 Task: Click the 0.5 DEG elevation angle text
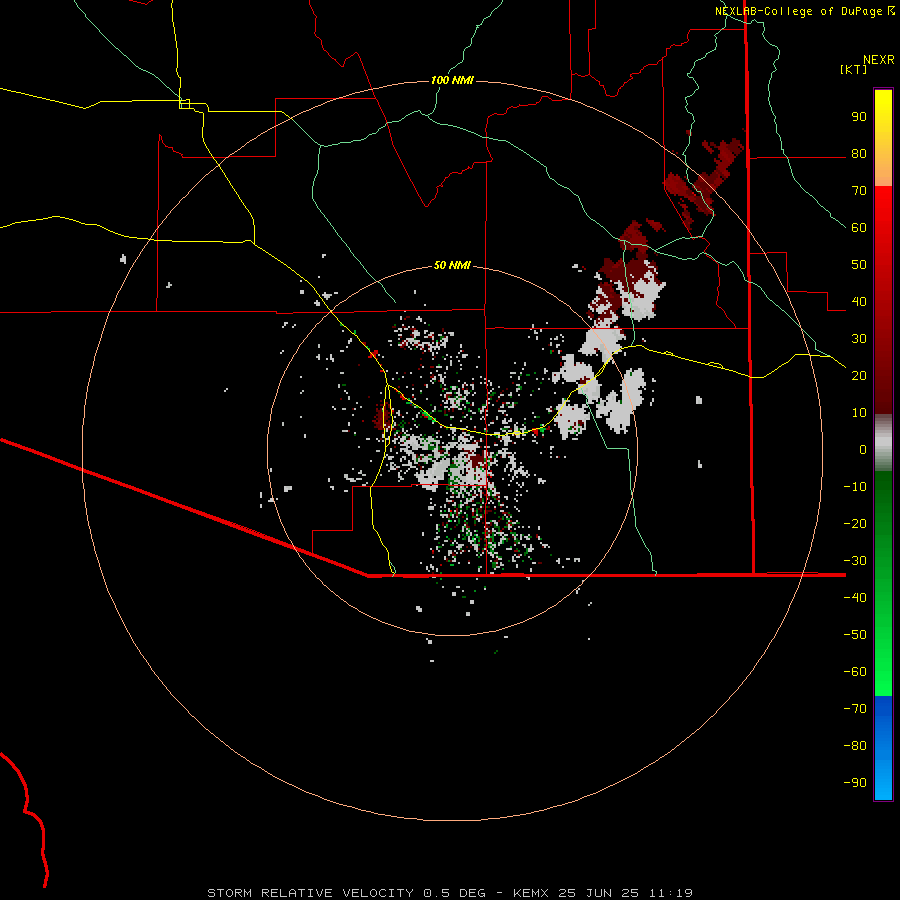pyautogui.click(x=454, y=893)
